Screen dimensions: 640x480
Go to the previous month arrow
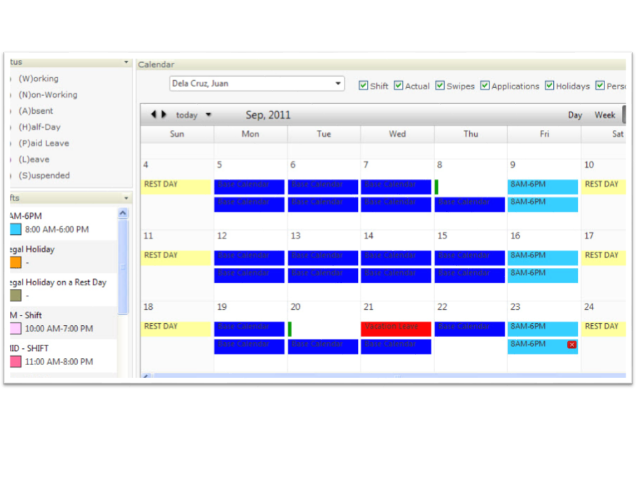point(153,115)
